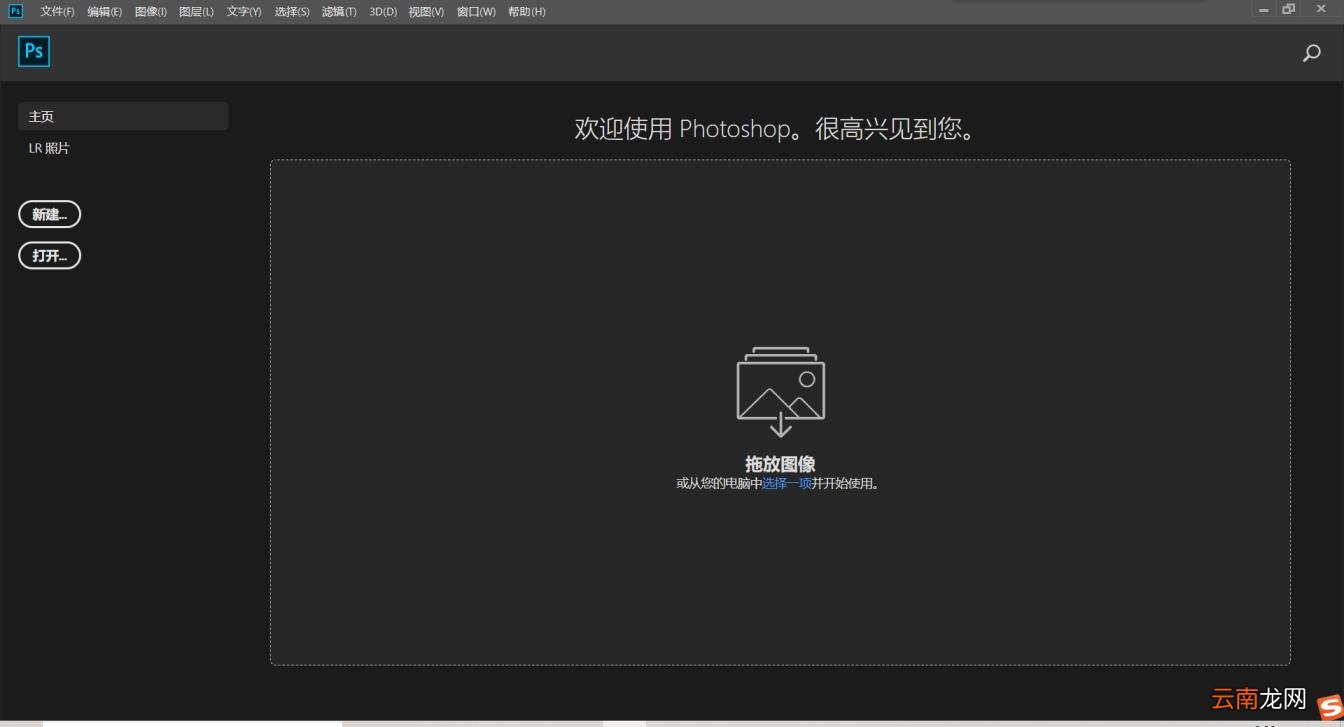Click the drop image placeholder icon

click(x=781, y=391)
